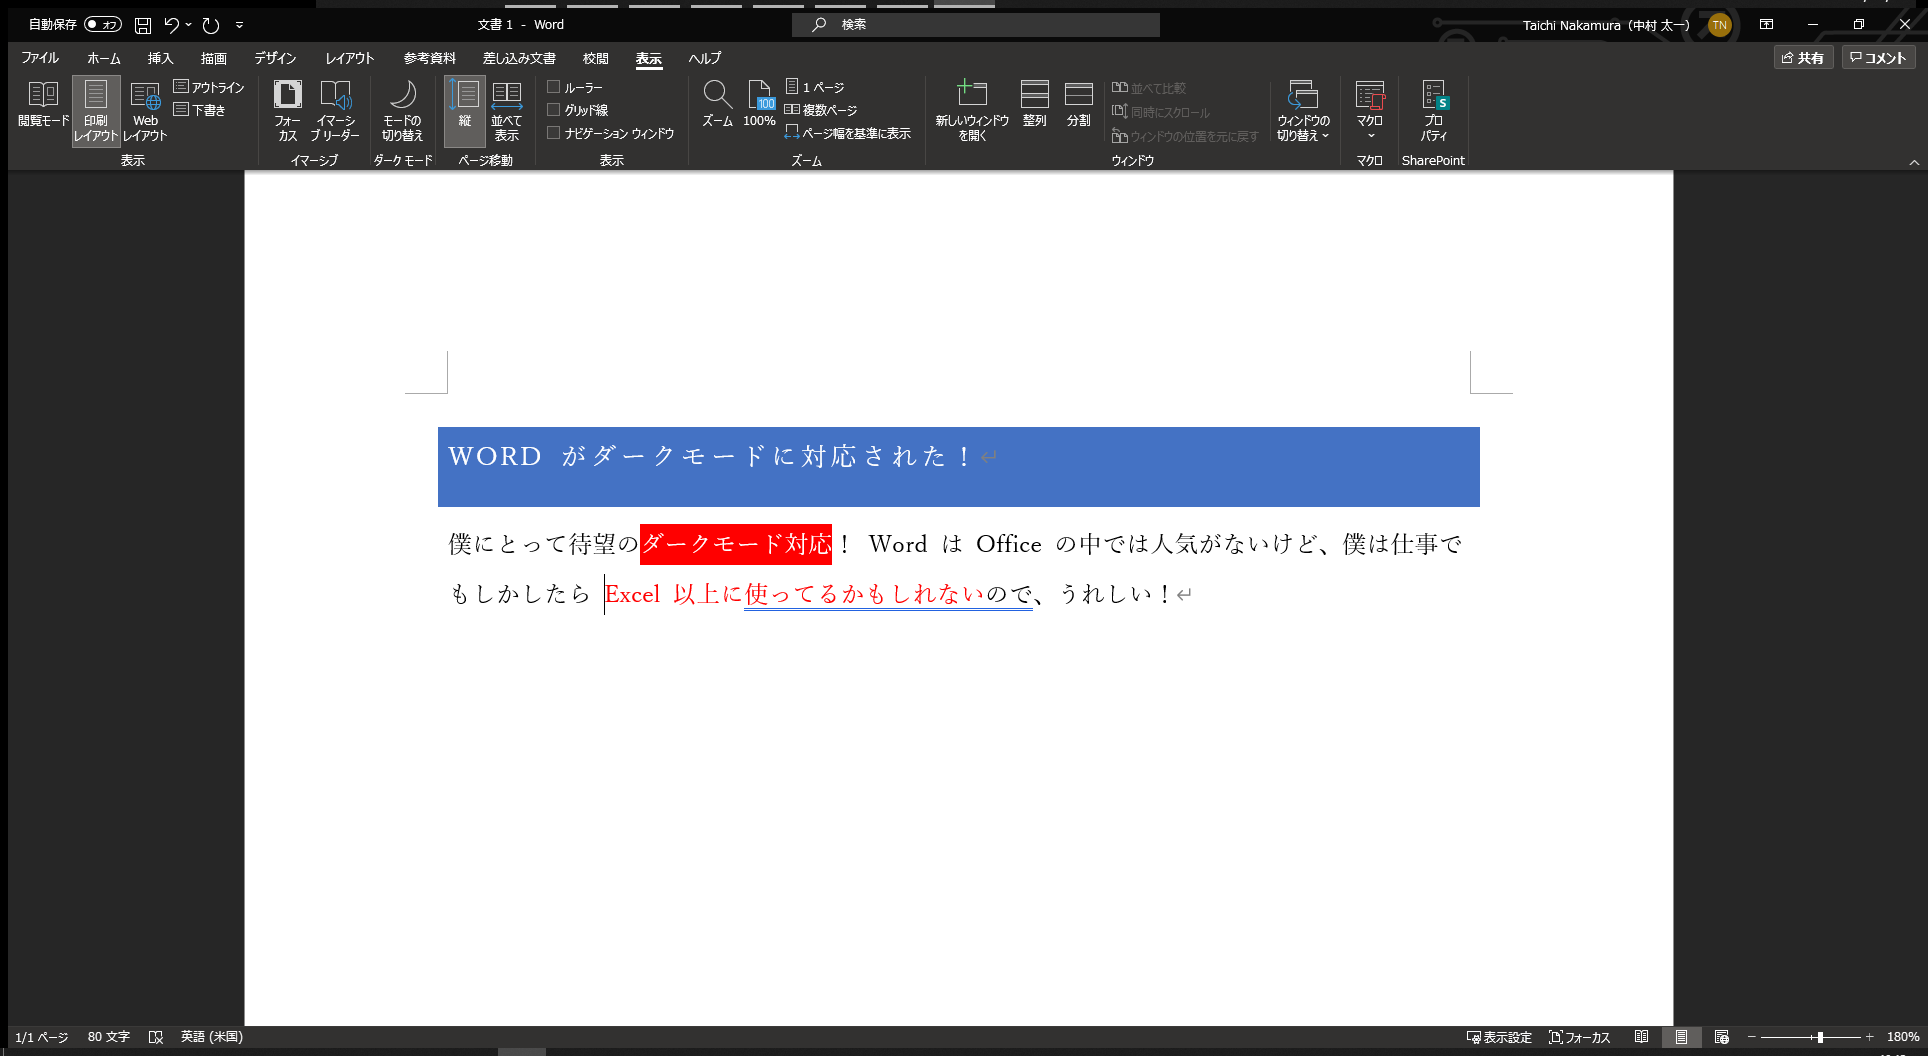Open the 校閲 ribbon tab
1928x1056 pixels.
[x=595, y=58]
